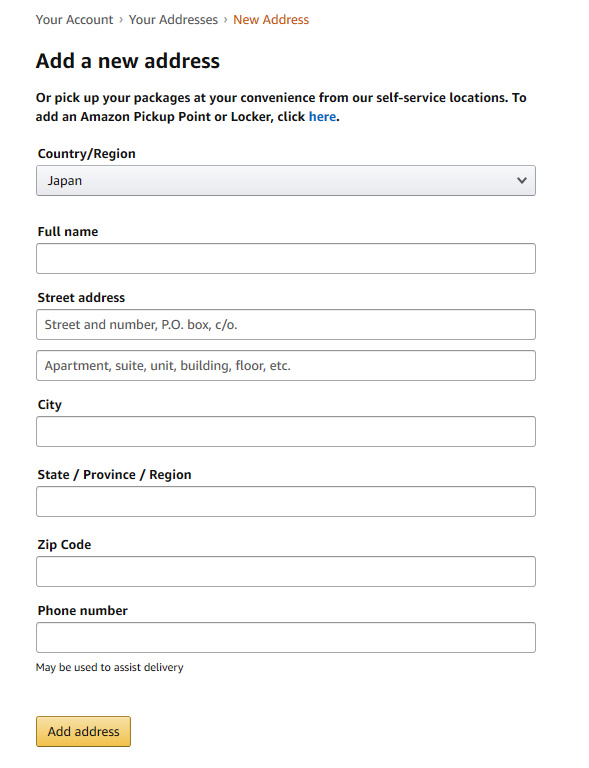Follow the 'here' Pickup Point link
This screenshot has height=768, width=589.
click(x=322, y=117)
